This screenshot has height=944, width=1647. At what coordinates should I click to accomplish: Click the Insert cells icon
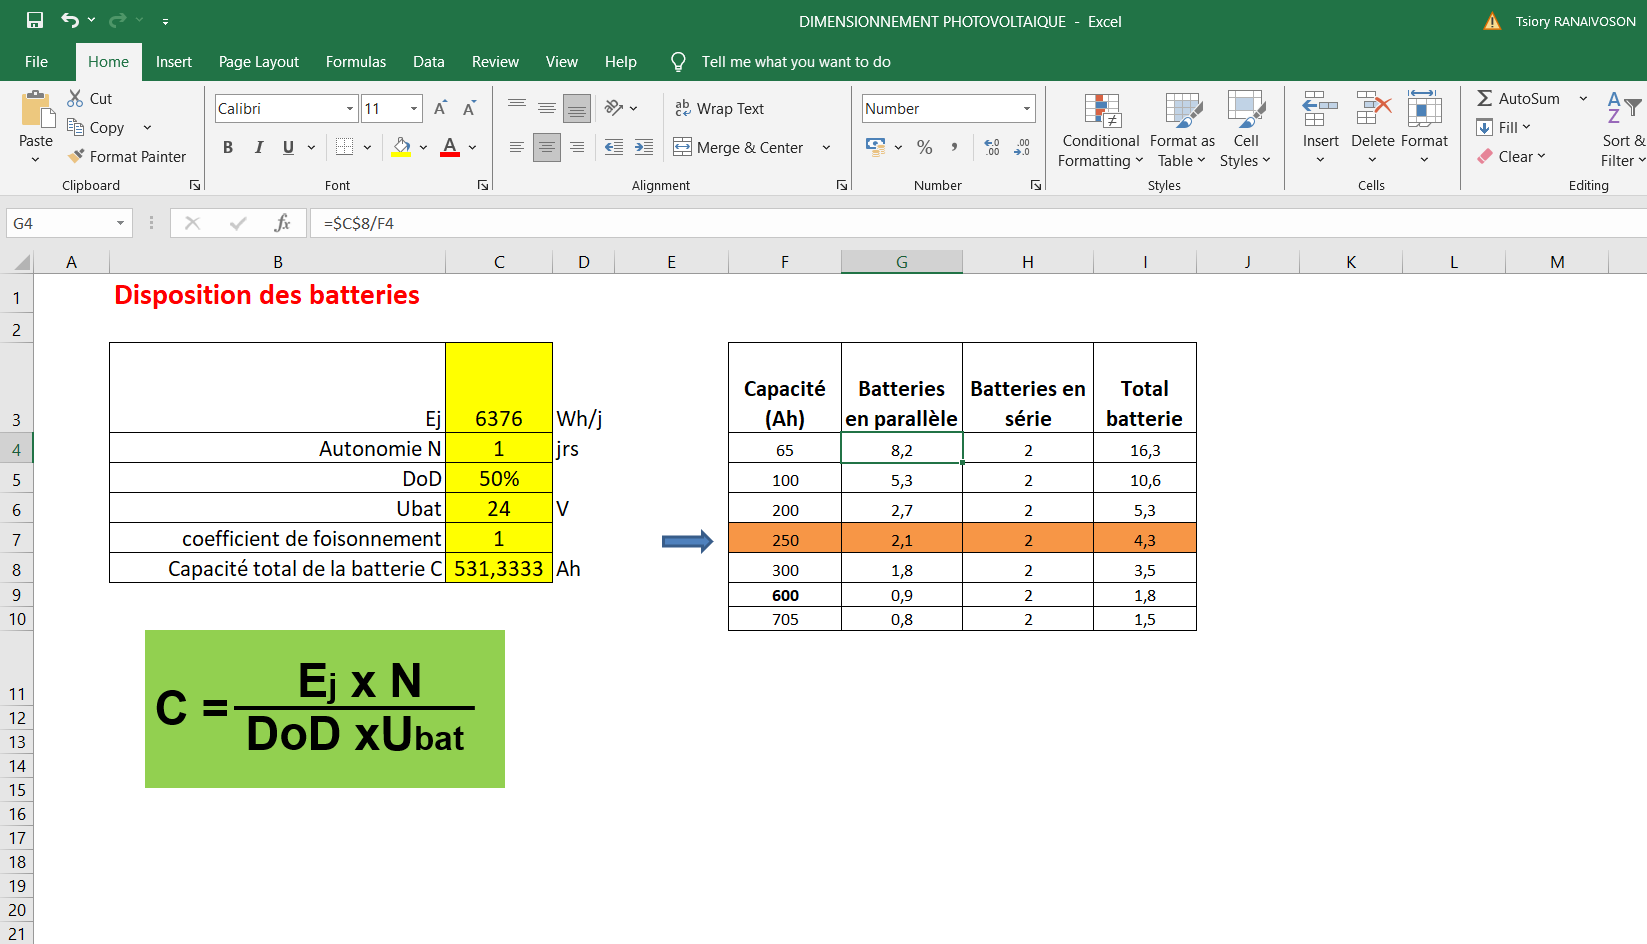point(1320,109)
